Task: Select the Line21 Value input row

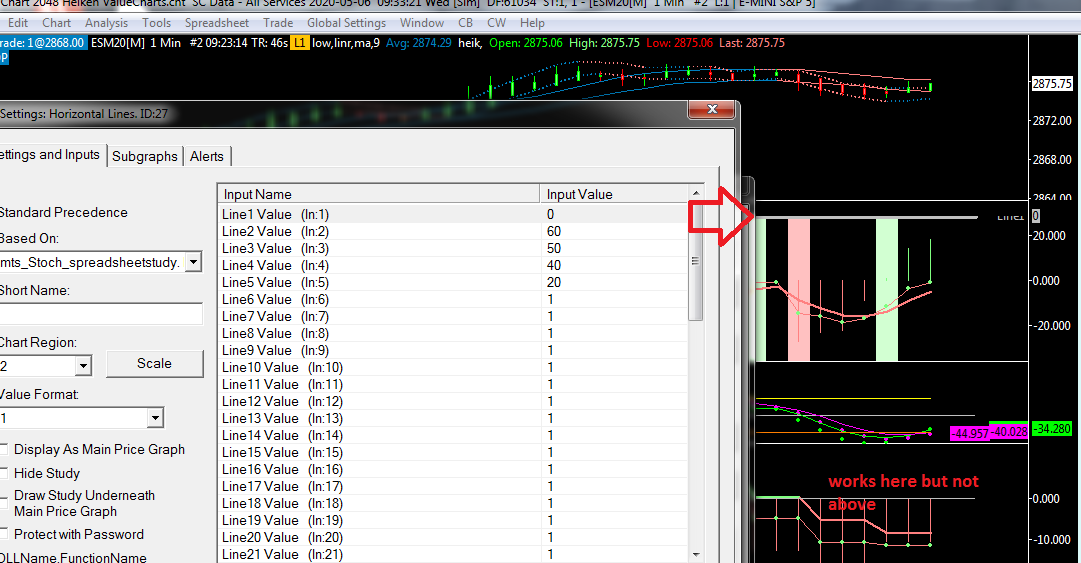Action: click(453, 554)
